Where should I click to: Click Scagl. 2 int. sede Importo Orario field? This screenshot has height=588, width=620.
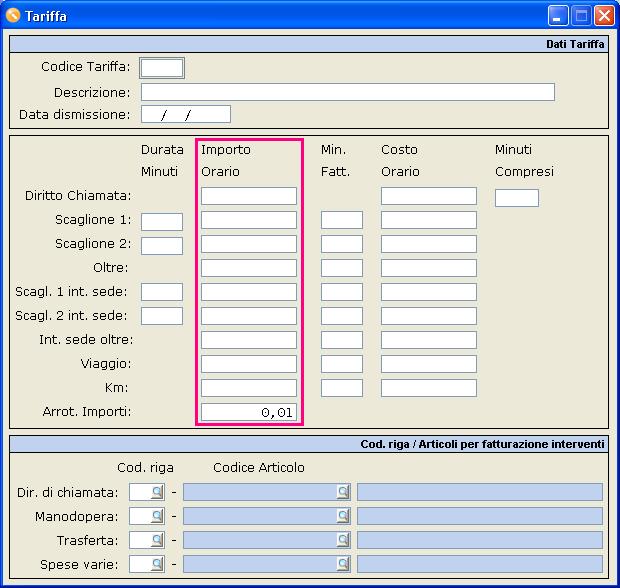[249, 316]
